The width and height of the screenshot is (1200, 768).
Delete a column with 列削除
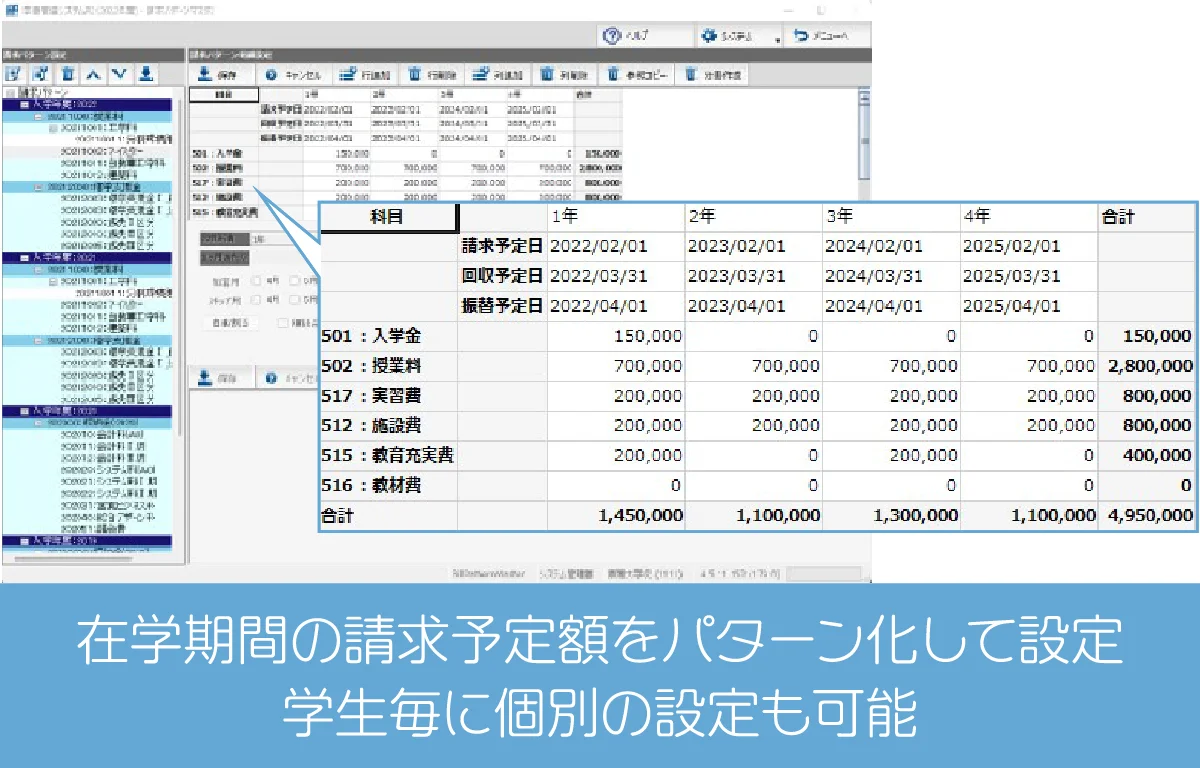565,75
